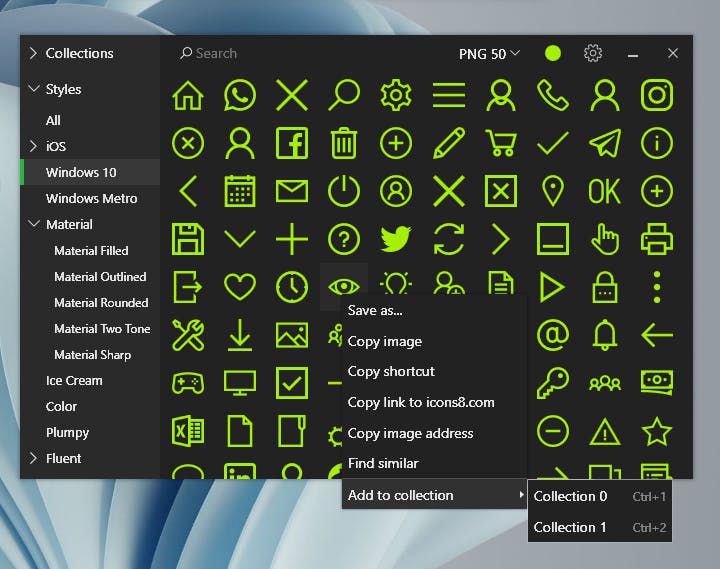Image resolution: width=720 pixels, height=569 pixels.
Task: Select the wrench and screwdriver tools icon
Action: 188,335
